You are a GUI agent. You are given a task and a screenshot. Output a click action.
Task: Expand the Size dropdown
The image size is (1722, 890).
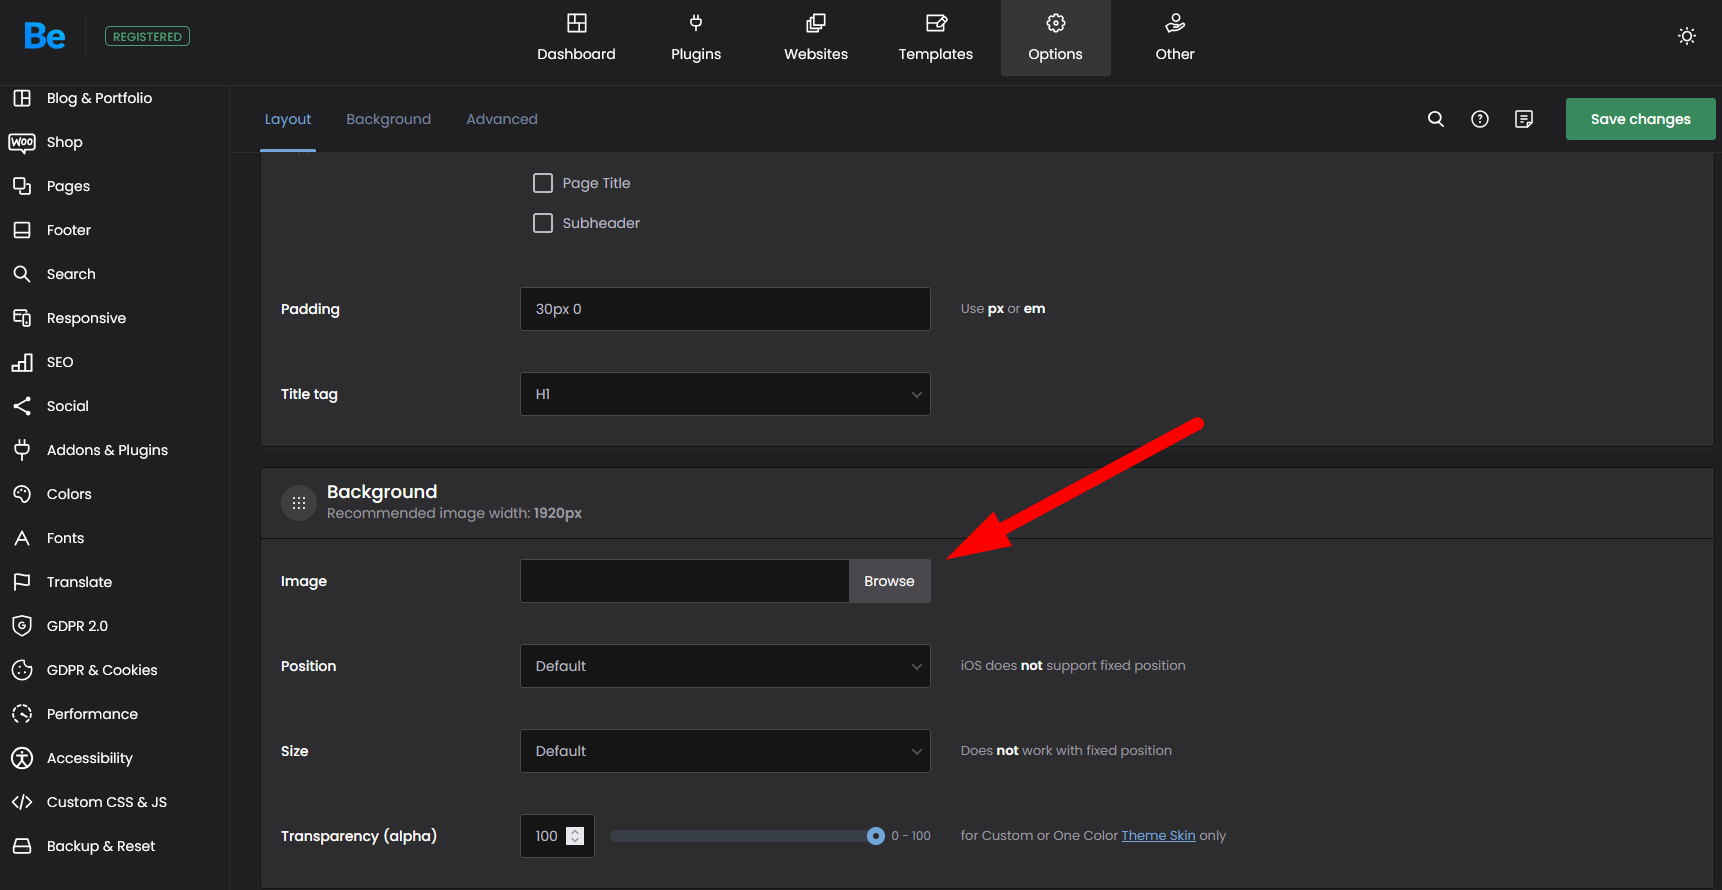725,751
